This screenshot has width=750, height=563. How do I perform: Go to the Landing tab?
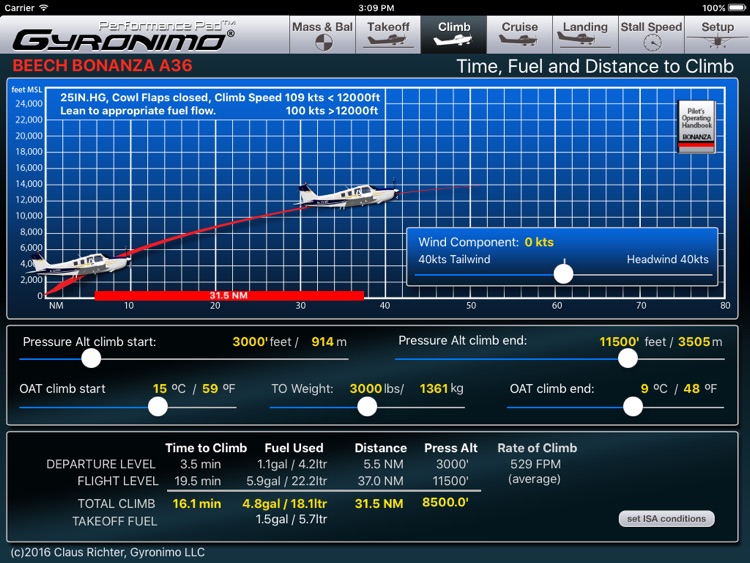pyautogui.click(x=585, y=34)
